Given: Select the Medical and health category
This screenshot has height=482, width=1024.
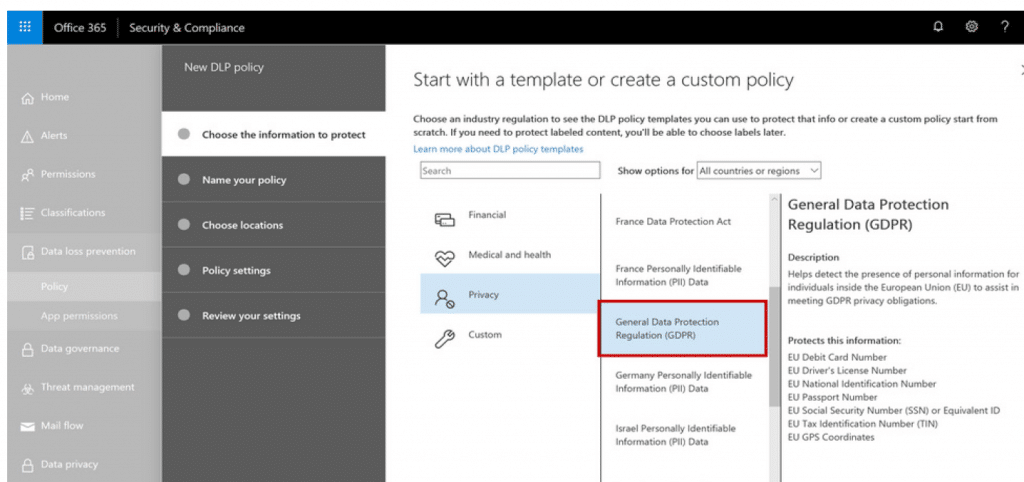Looking at the screenshot, I should tap(509, 255).
